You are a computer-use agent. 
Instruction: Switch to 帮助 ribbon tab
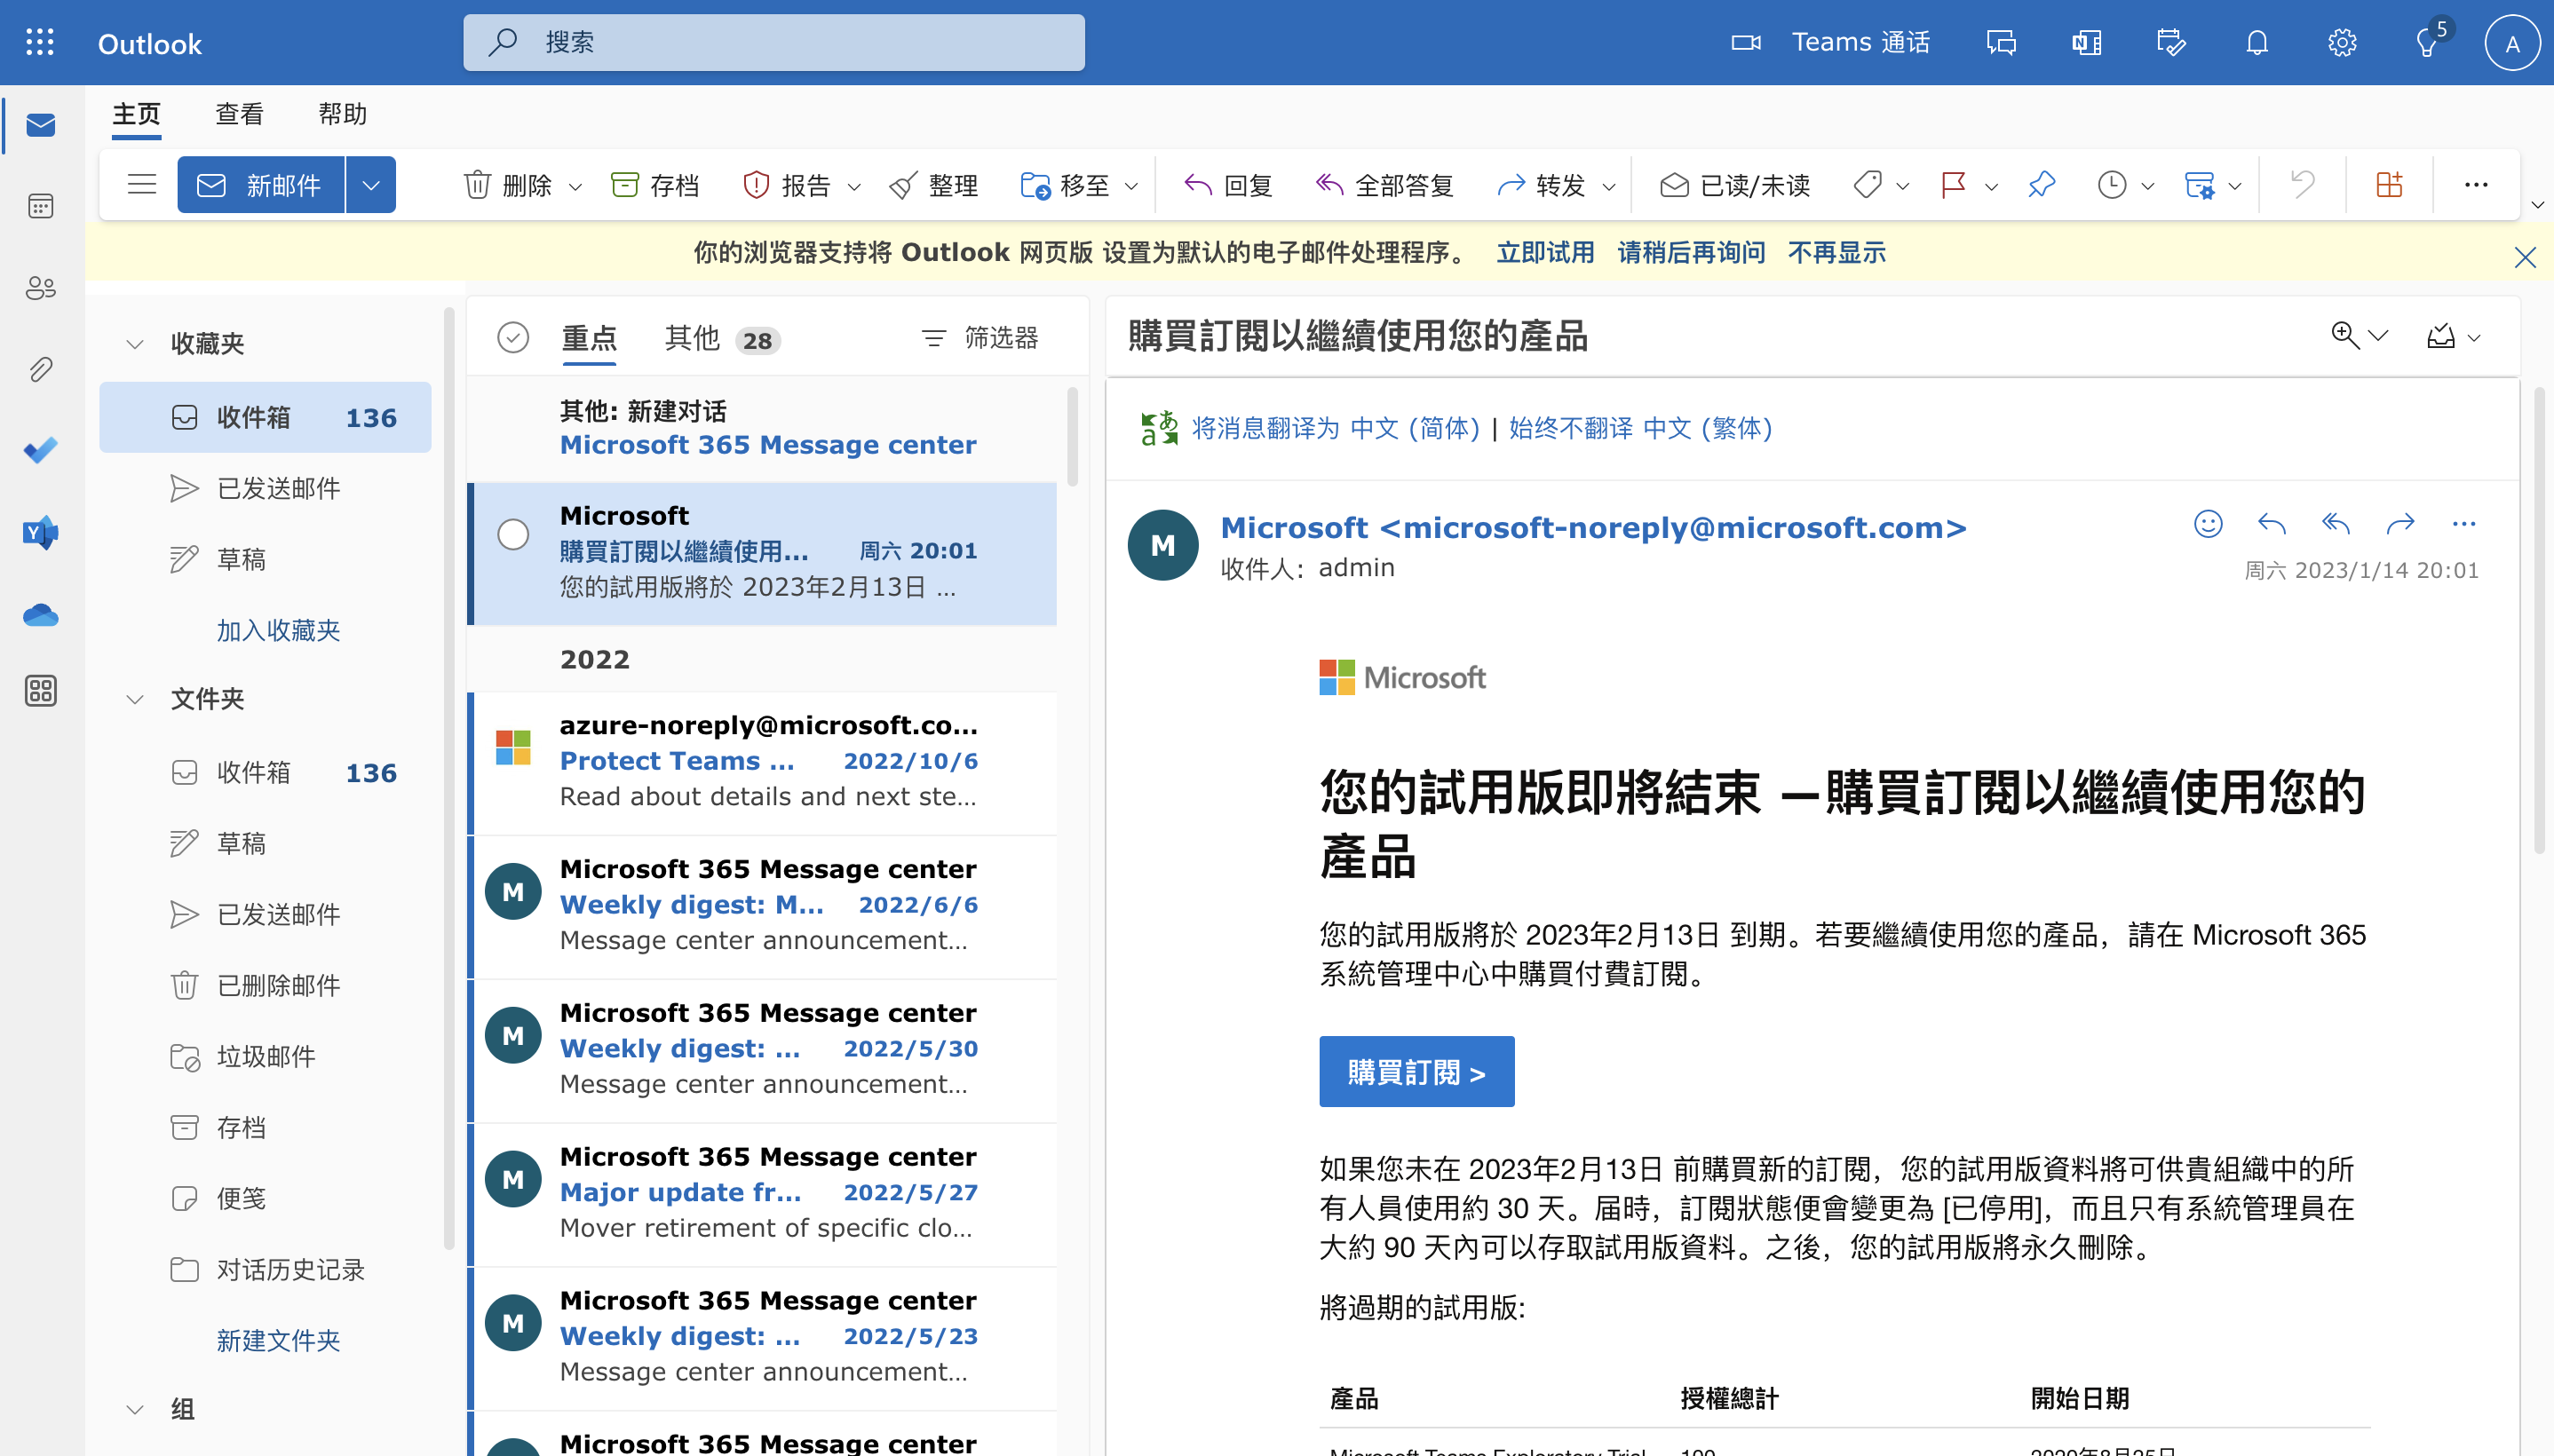click(x=342, y=114)
